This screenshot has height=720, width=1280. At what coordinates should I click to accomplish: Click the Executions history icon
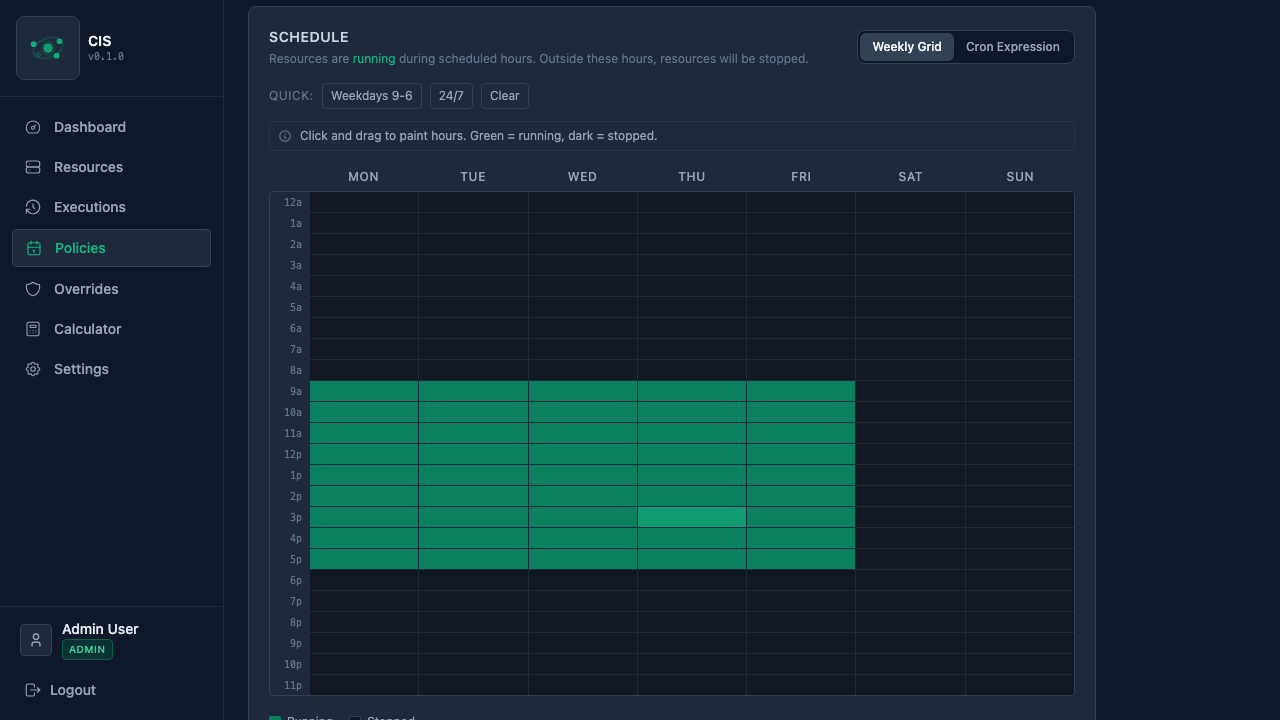tap(33, 207)
